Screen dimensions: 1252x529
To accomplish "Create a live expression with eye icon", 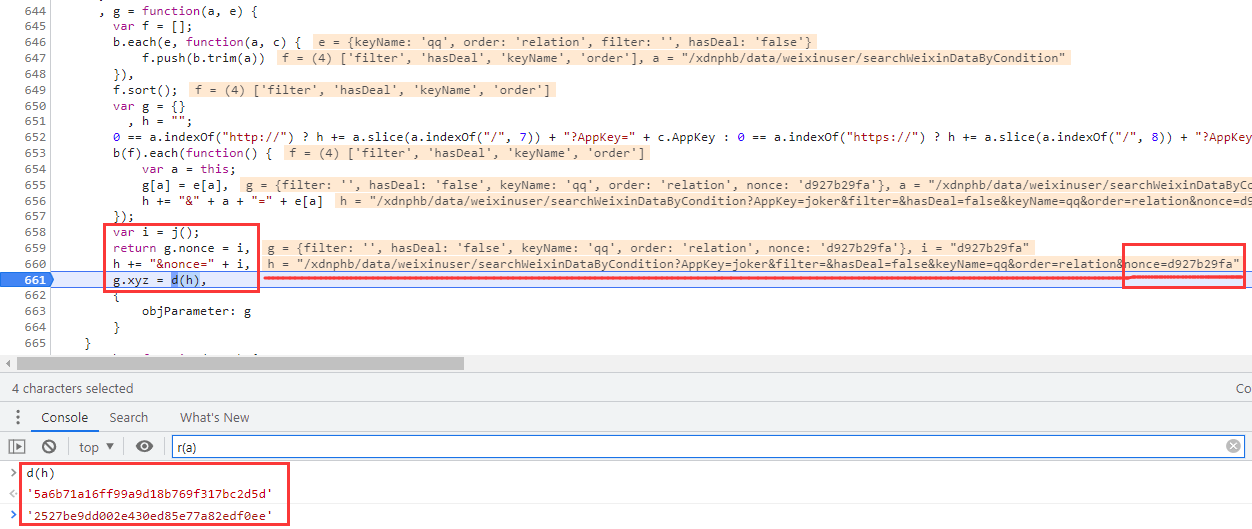I will point(144,447).
